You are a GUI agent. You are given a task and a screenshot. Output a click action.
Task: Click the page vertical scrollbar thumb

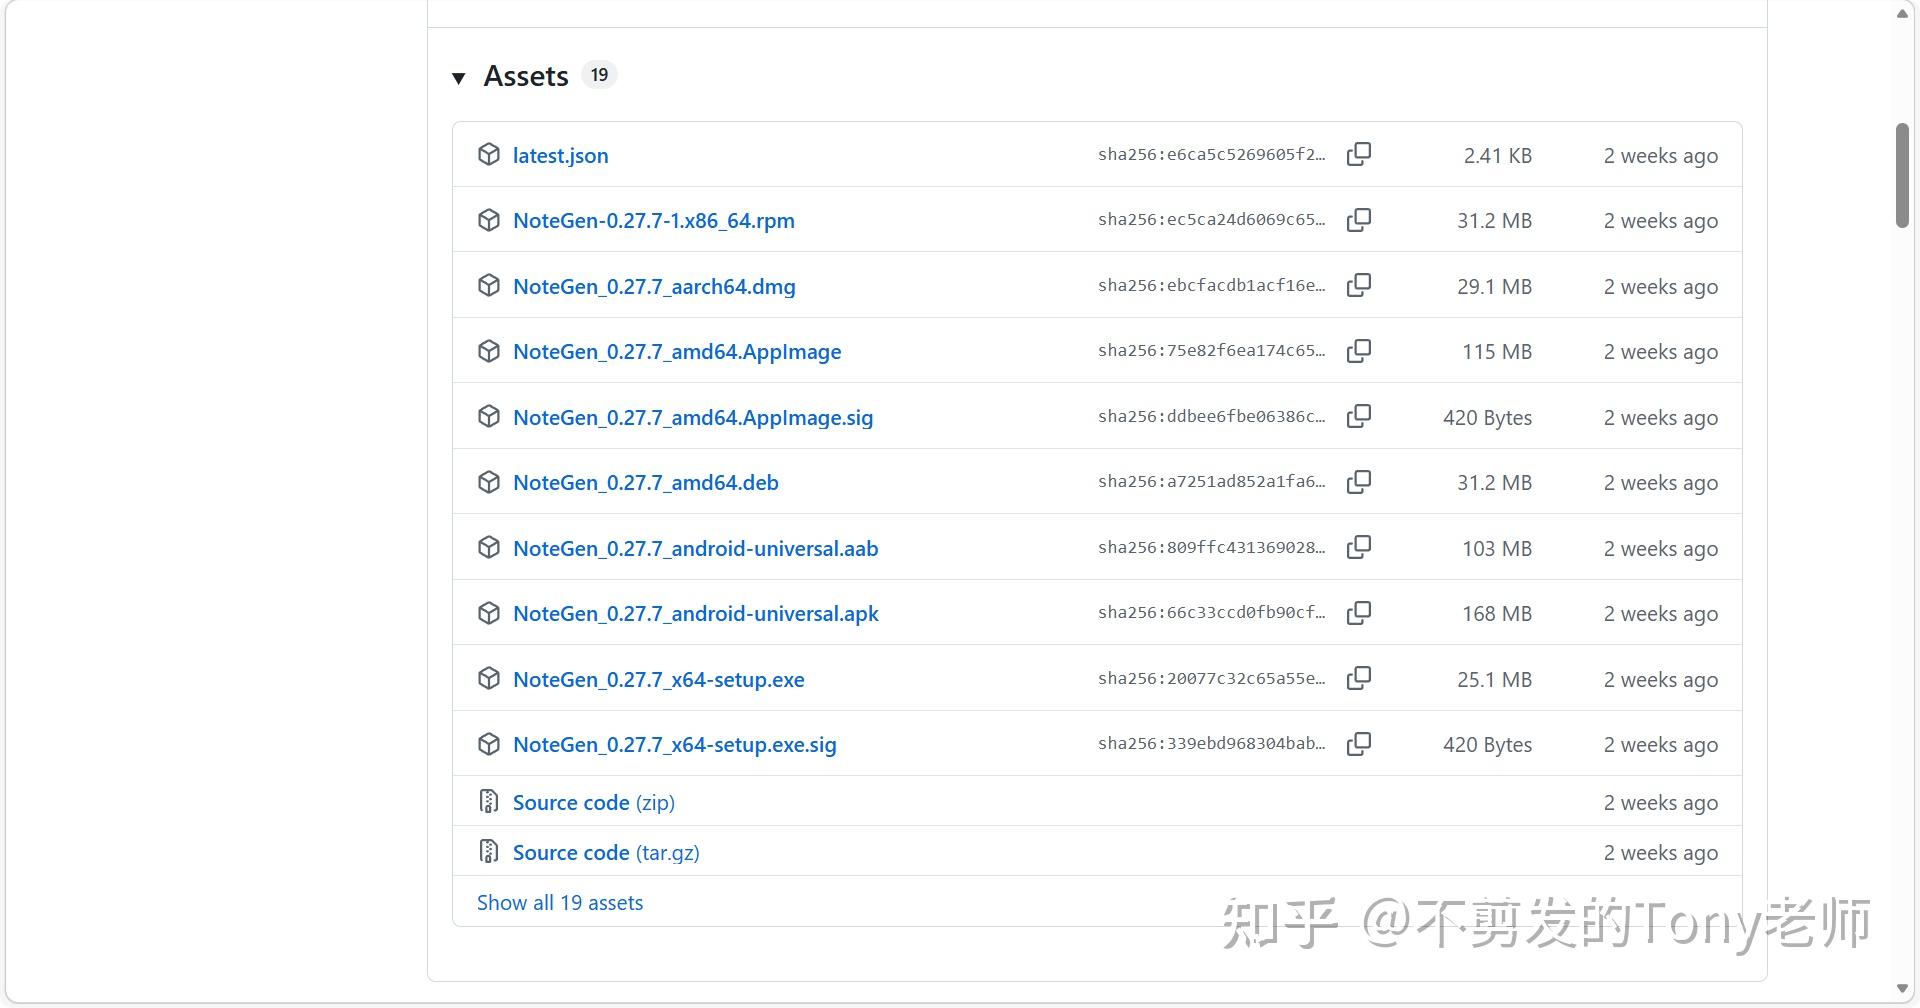tap(1902, 176)
